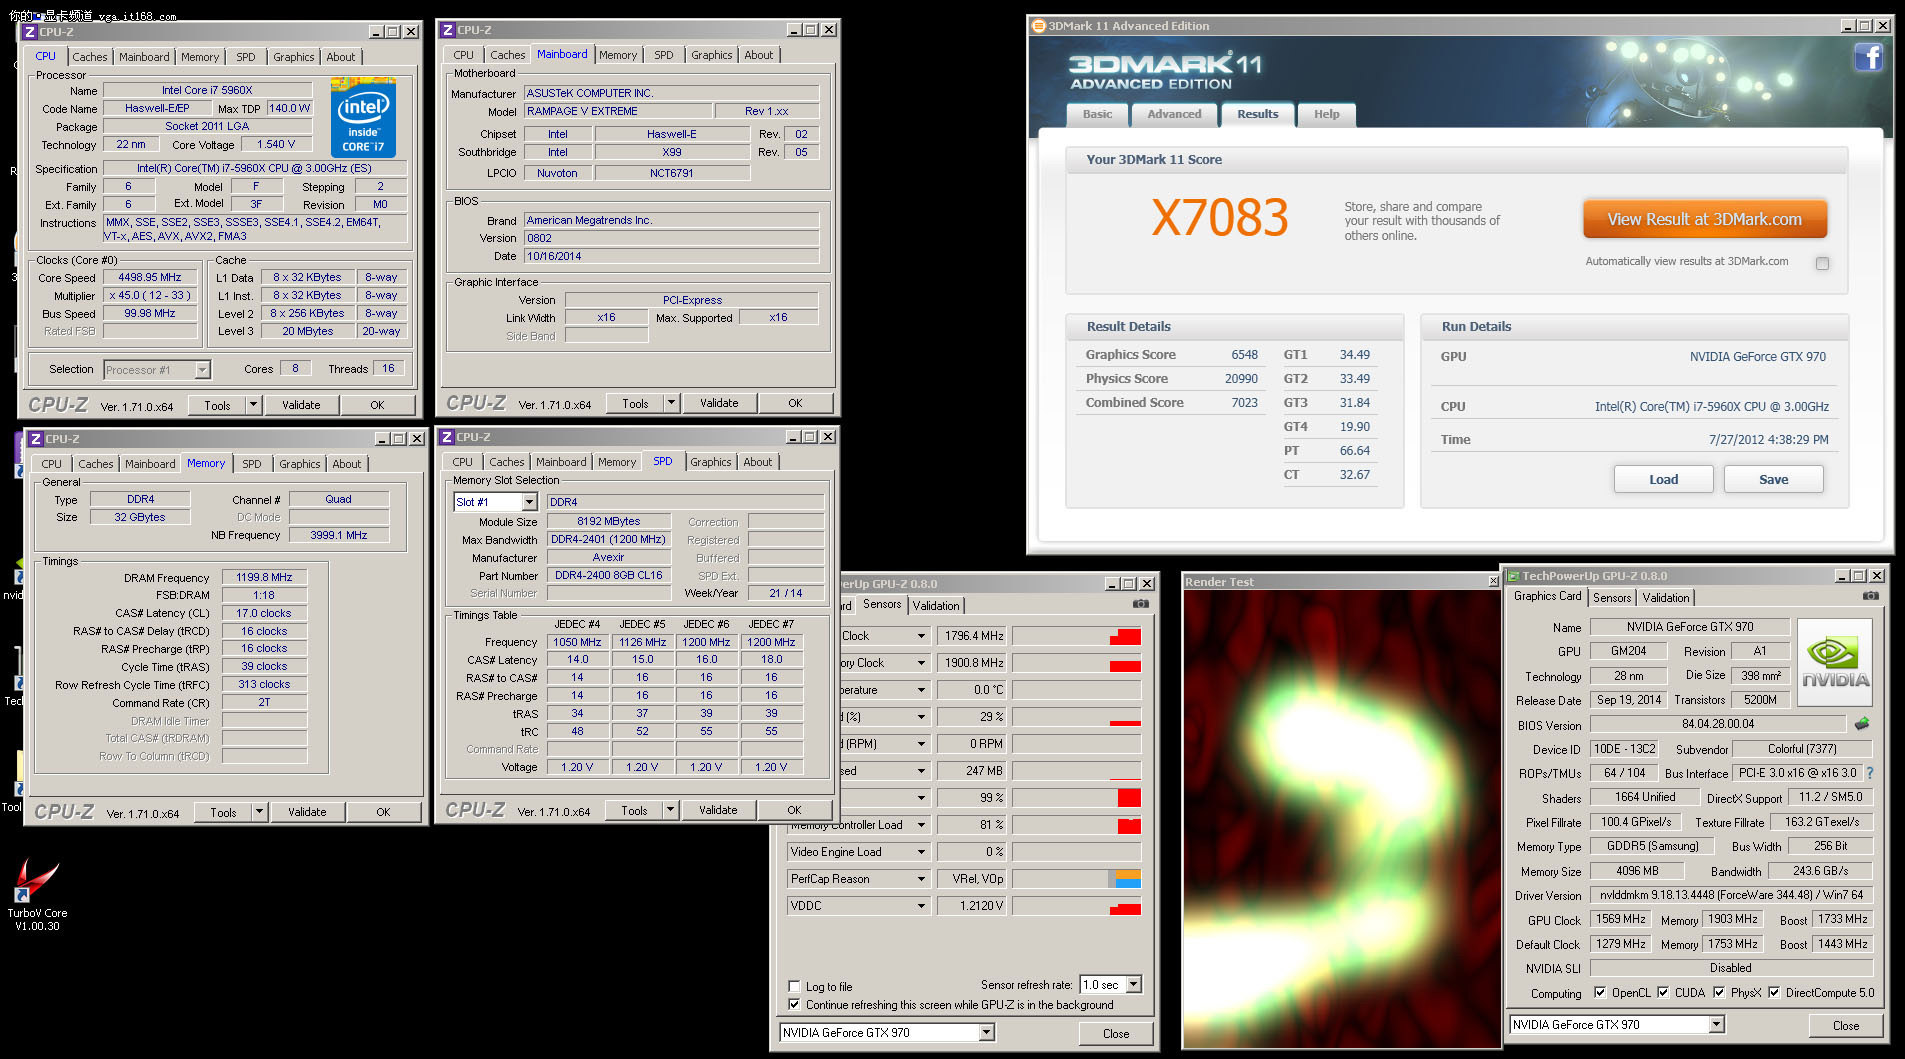The height and width of the screenshot is (1059, 1905).
Task: Click View Result at 3DMark.com button
Action: [x=1705, y=220]
